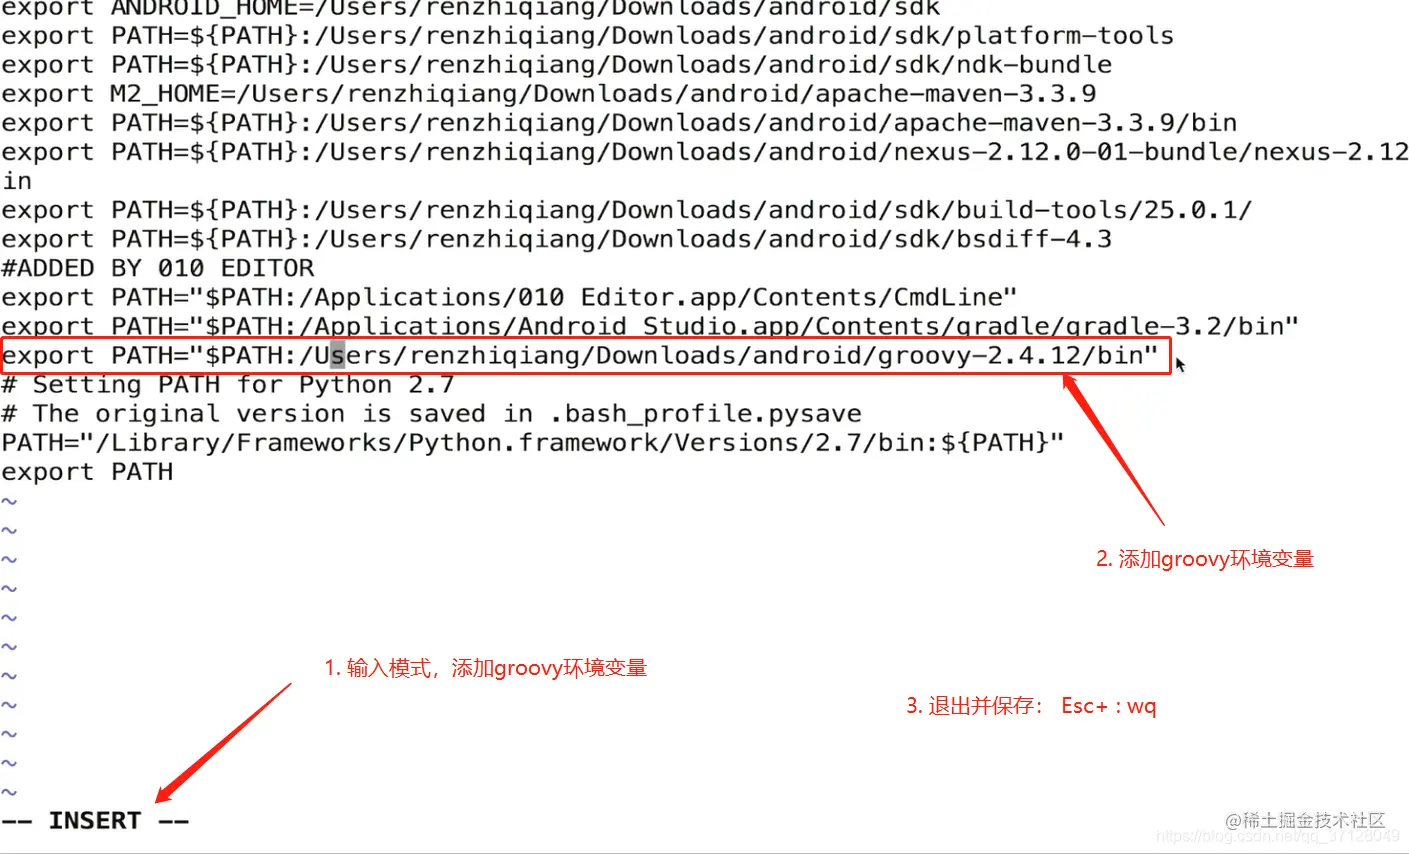Image resolution: width=1409 pixels, height=854 pixels.
Task: Click the bsdiff-4.3 PATH line
Action: pyautogui.click(x=556, y=239)
